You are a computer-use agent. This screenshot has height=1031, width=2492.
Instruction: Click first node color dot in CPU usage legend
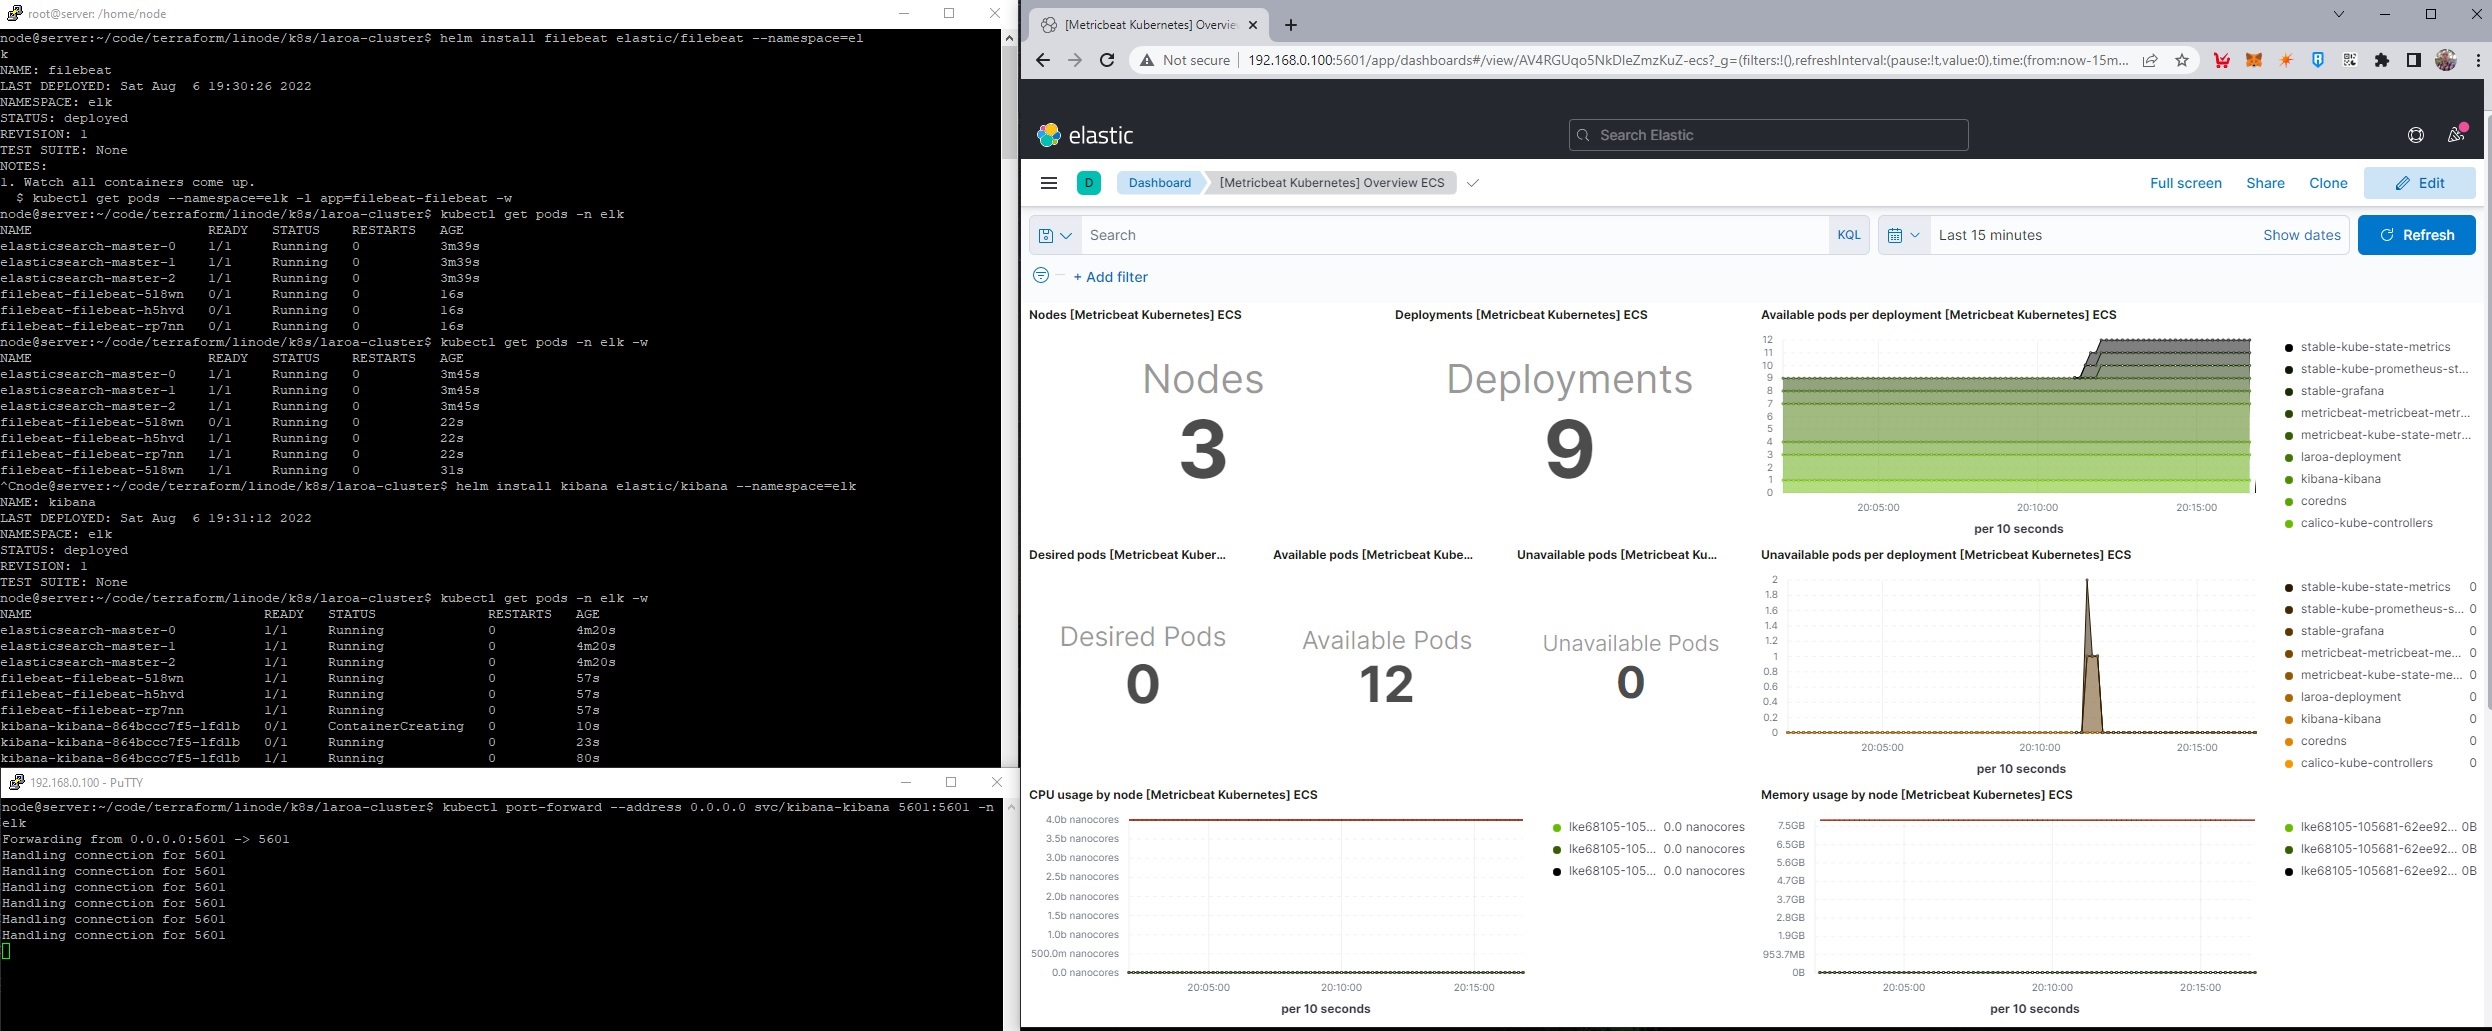click(x=1557, y=827)
